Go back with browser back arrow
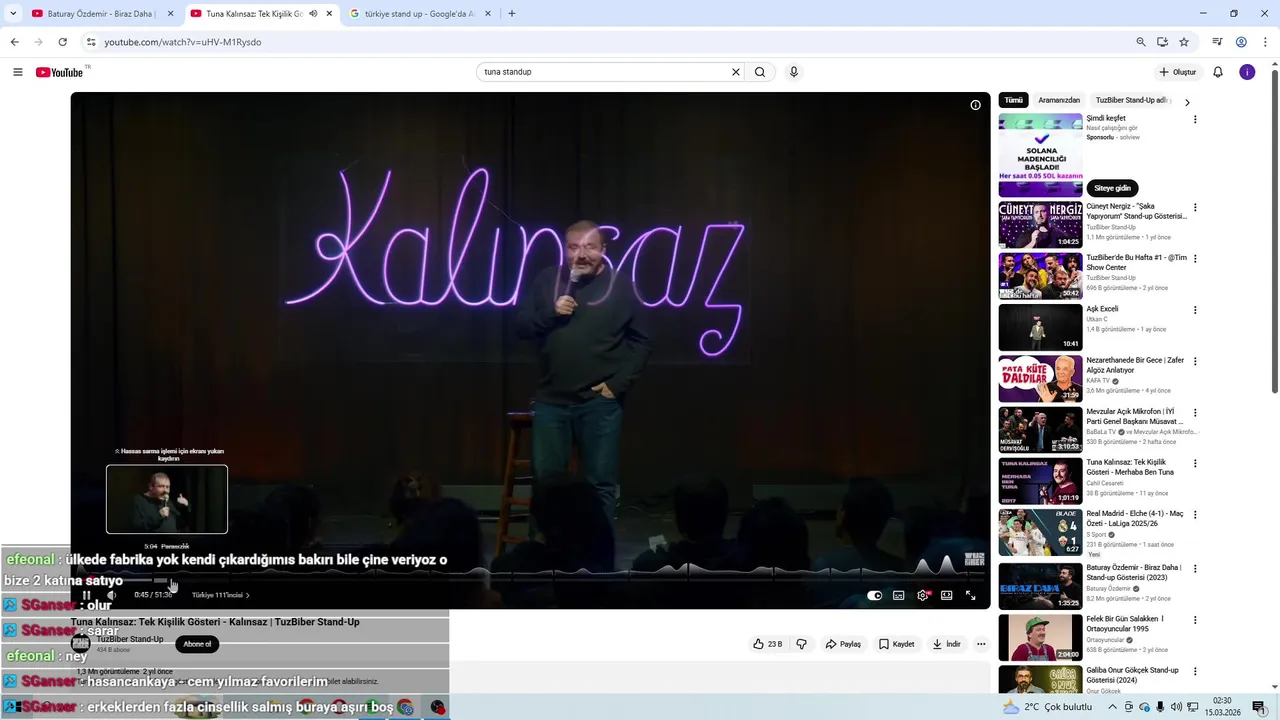1280x720 pixels. click(14, 42)
